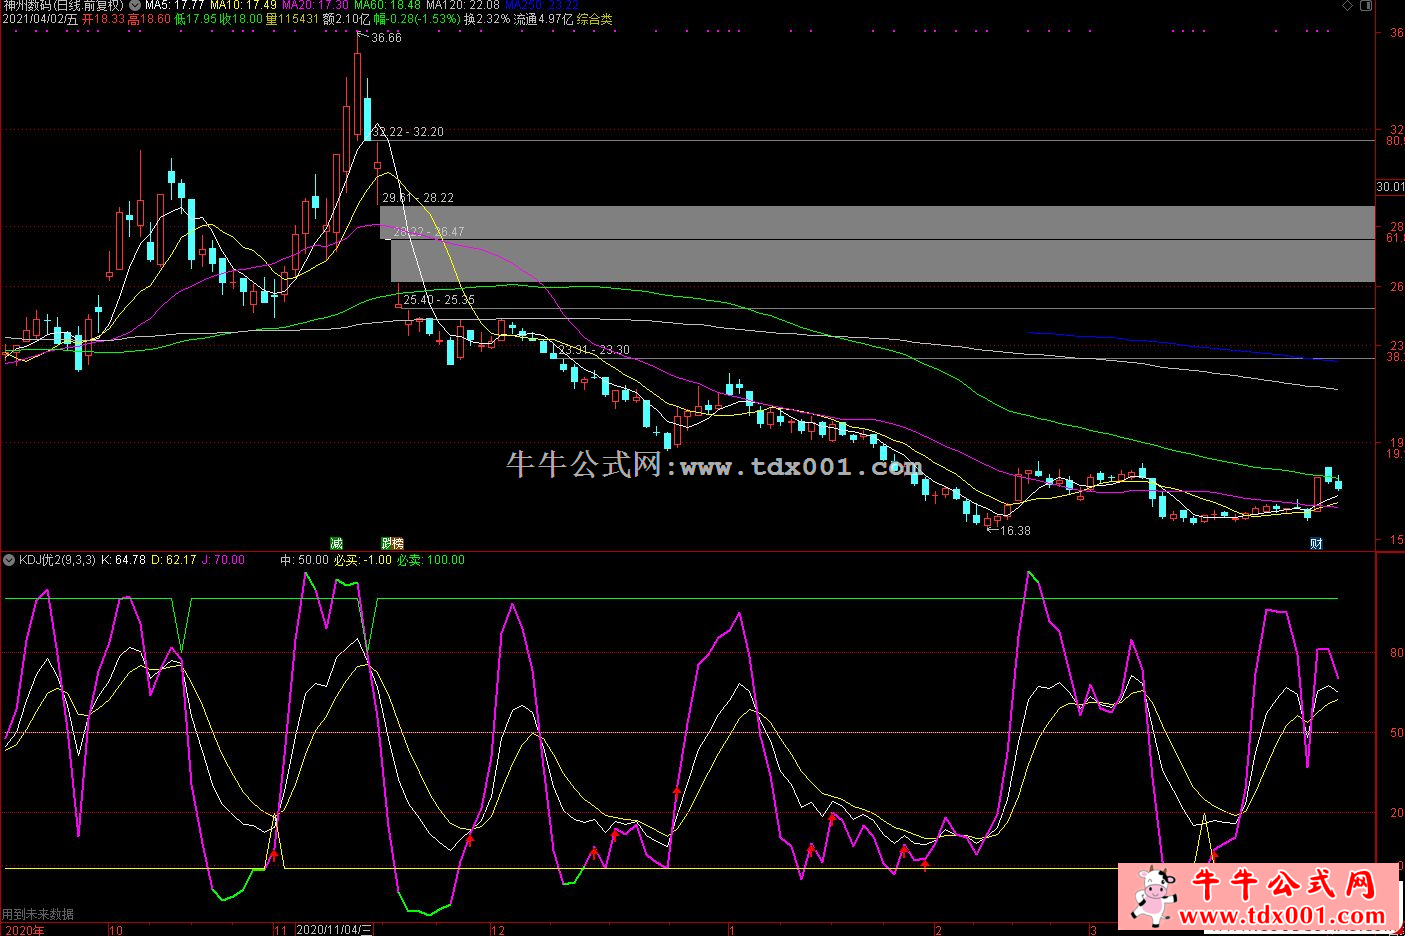Click the 收18.00 close price value

(x=241, y=19)
